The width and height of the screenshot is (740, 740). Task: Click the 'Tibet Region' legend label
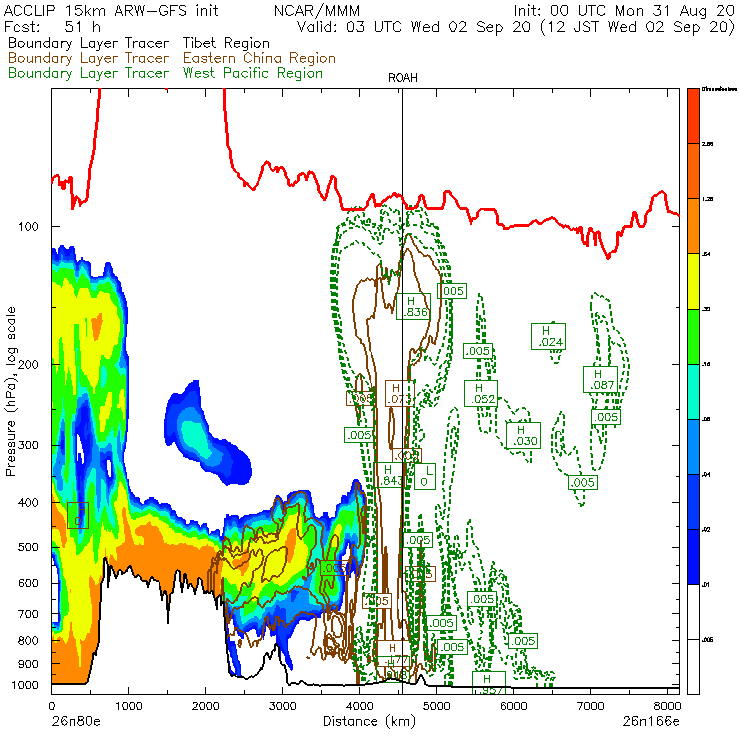226,43
